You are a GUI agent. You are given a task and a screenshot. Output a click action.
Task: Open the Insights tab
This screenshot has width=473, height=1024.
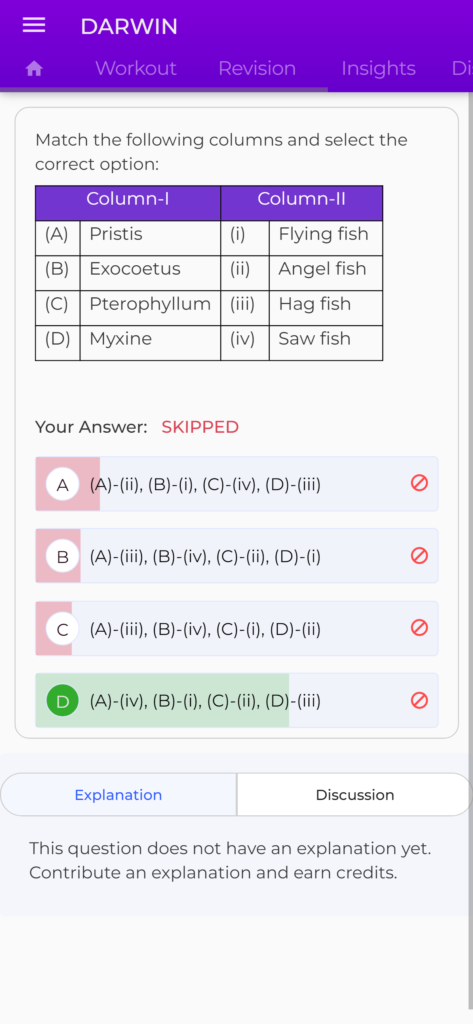click(378, 69)
